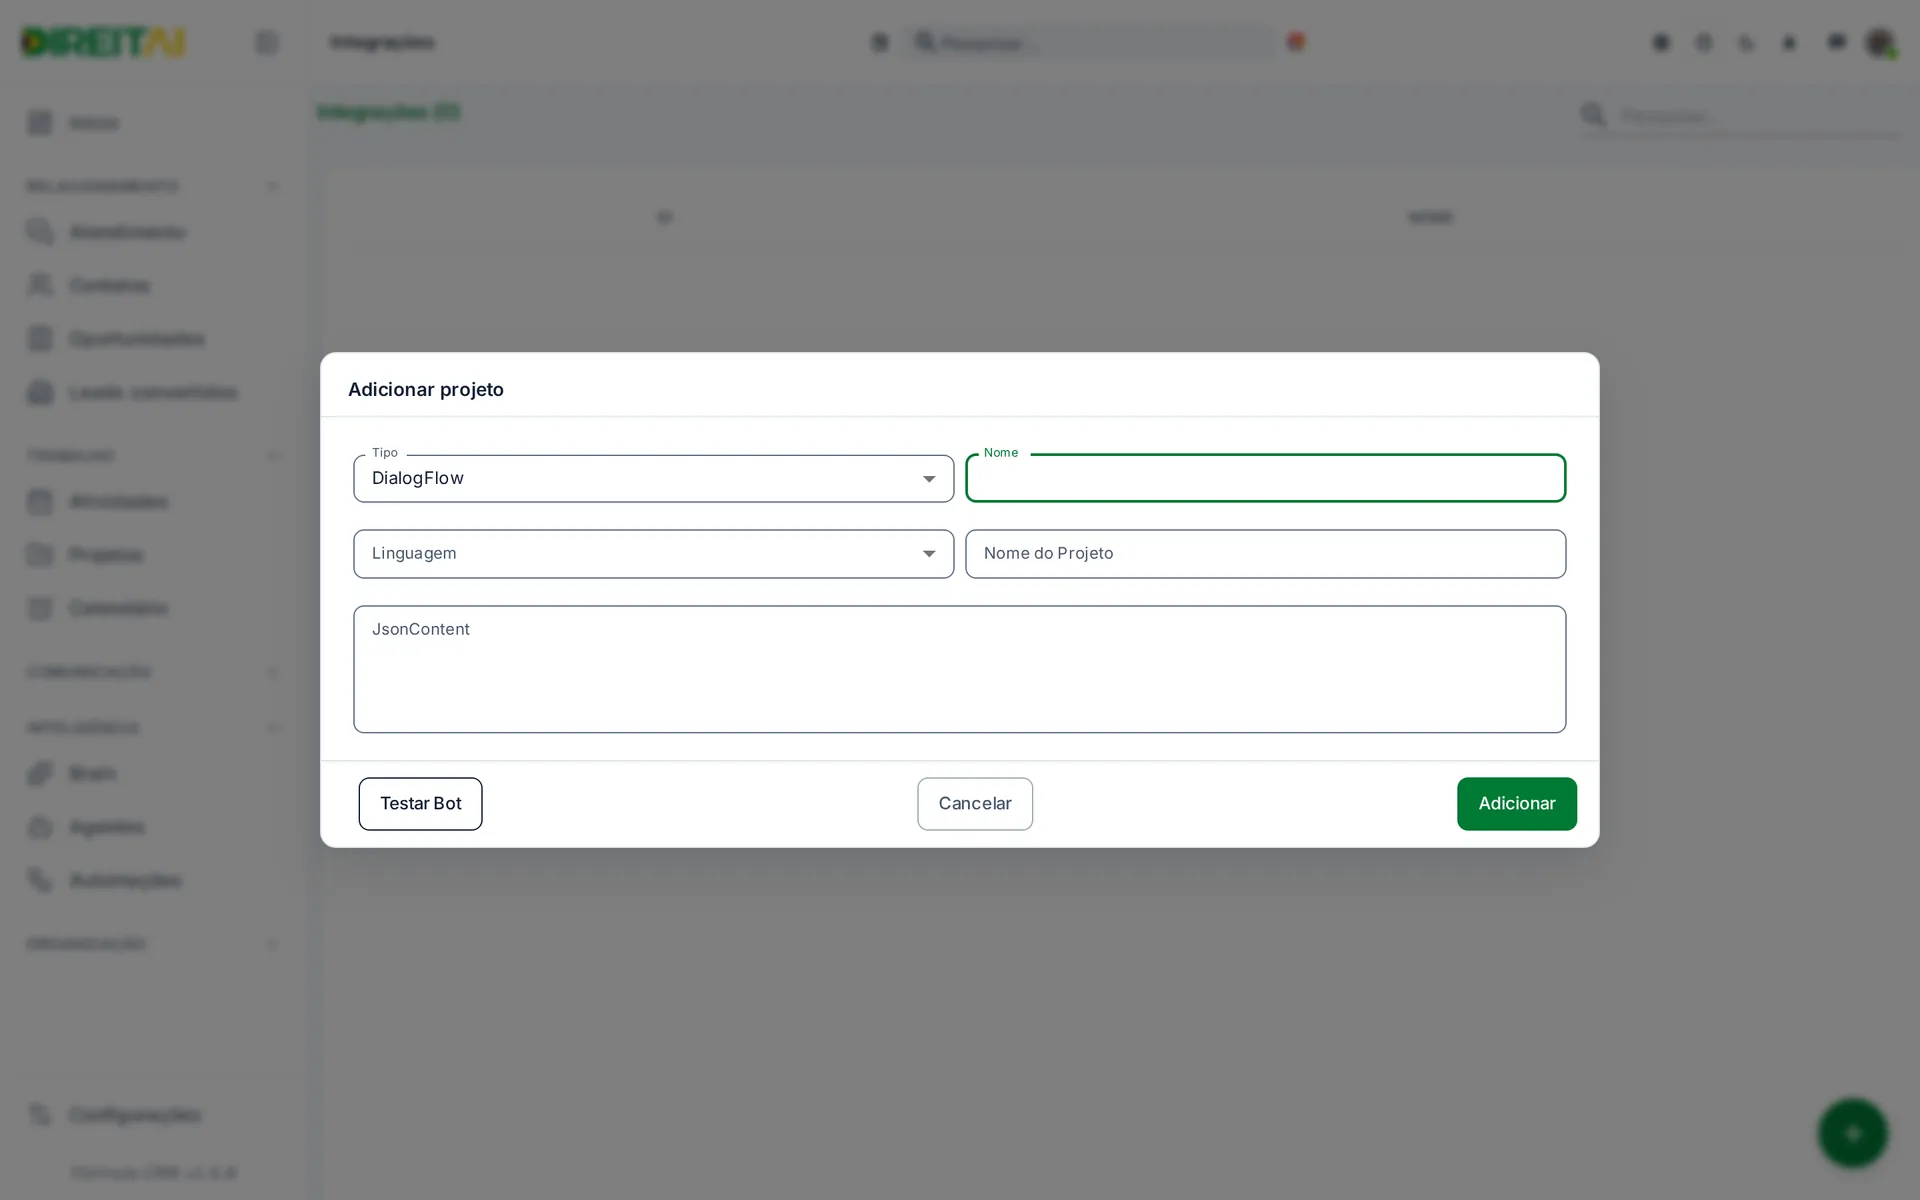Screen dimensions: 1920x1200
Task: Collapse the Inteligência section chevron
Action: click(273, 728)
